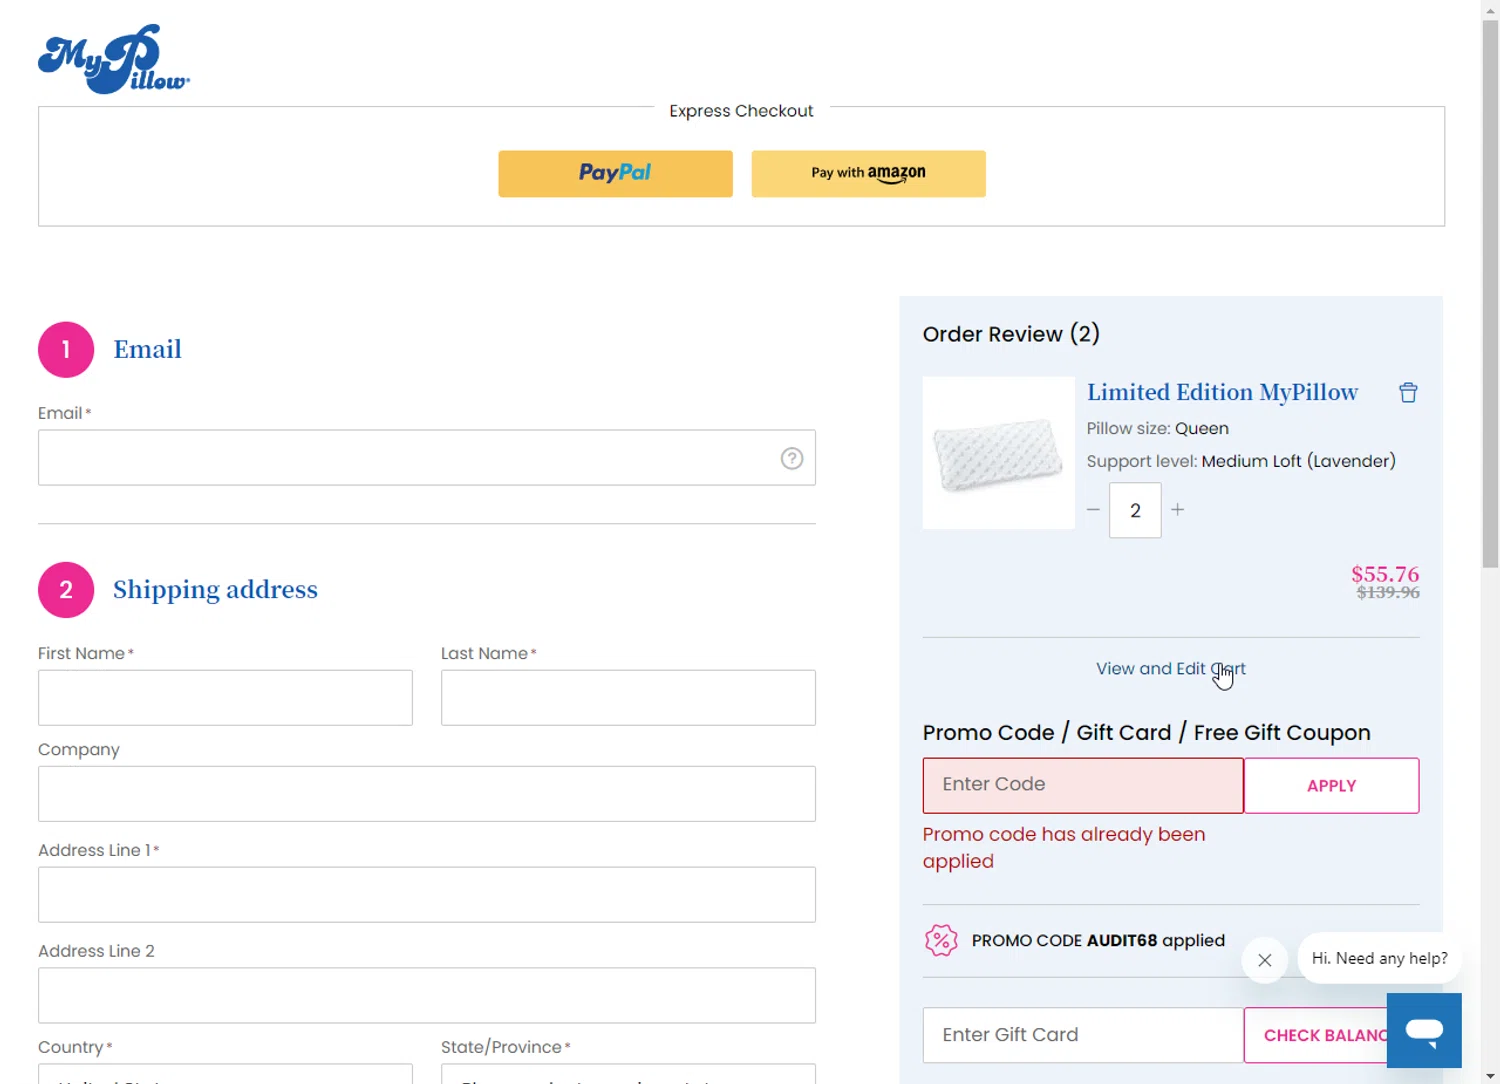Open the Country dropdown
This screenshot has width=1500, height=1084.
point(225,1074)
